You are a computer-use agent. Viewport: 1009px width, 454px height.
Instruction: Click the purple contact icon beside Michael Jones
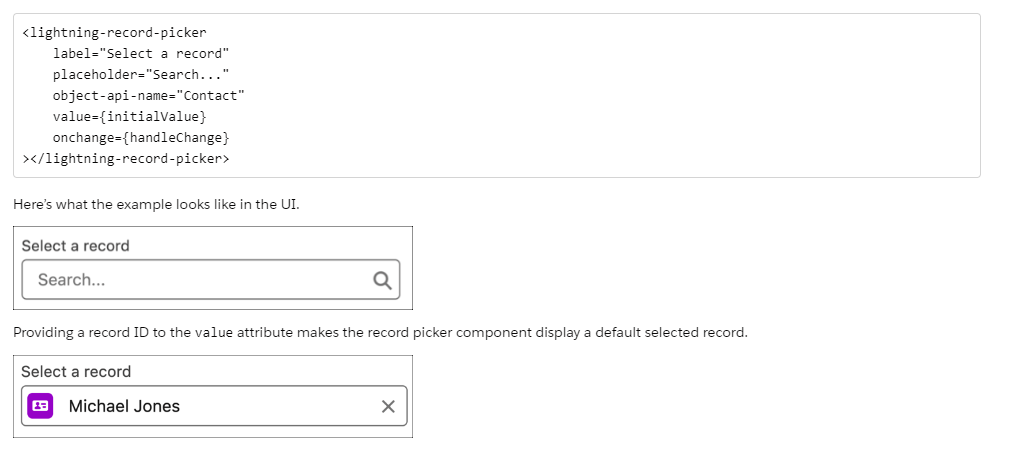click(40, 406)
